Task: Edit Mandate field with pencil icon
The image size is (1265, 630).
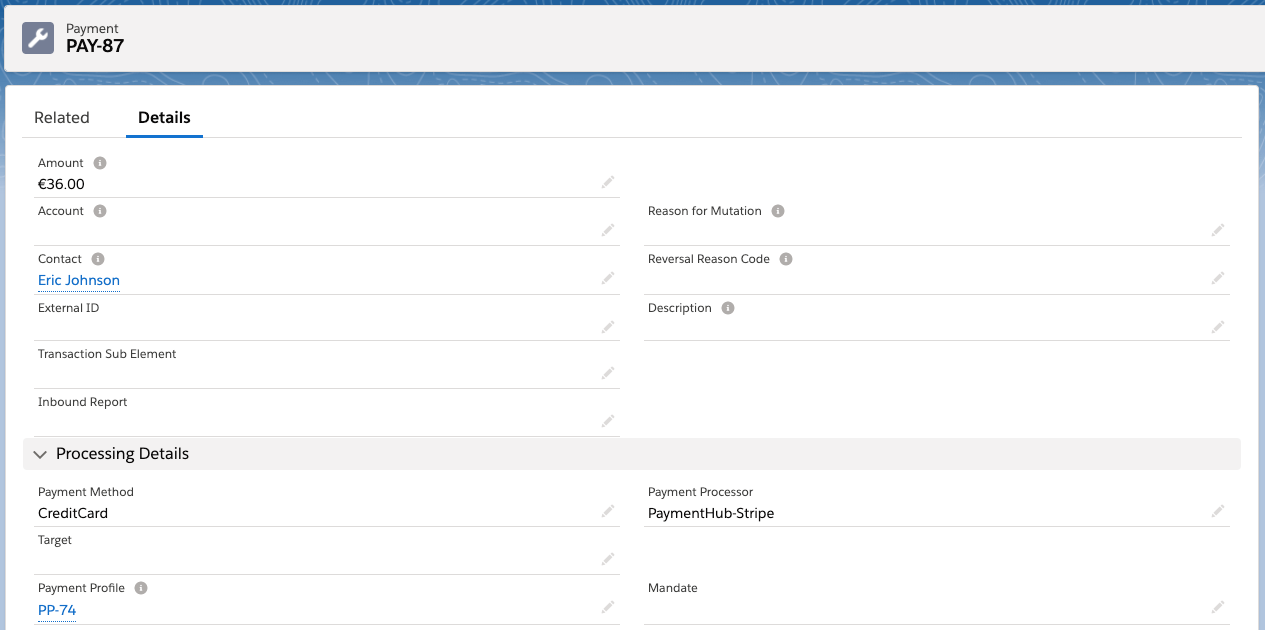Action: [1217, 607]
